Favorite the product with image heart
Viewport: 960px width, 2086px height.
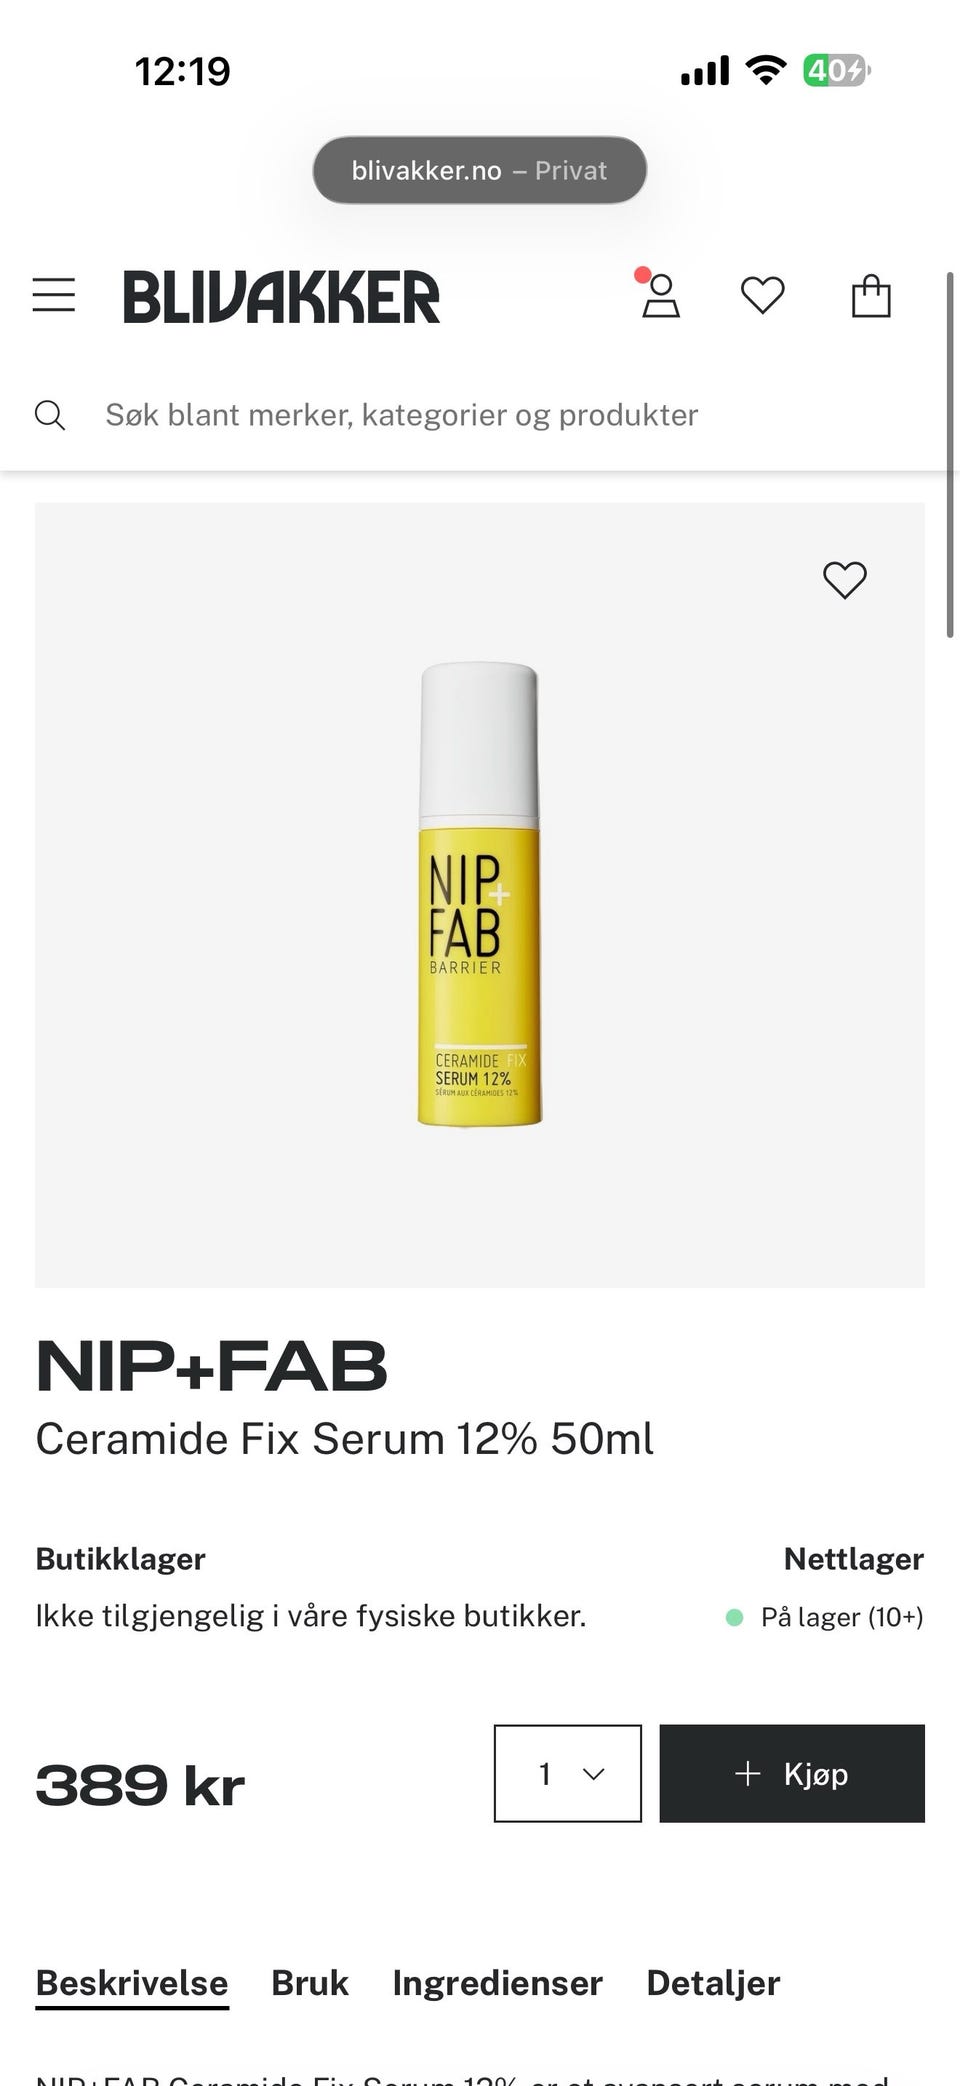pos(845,580)
